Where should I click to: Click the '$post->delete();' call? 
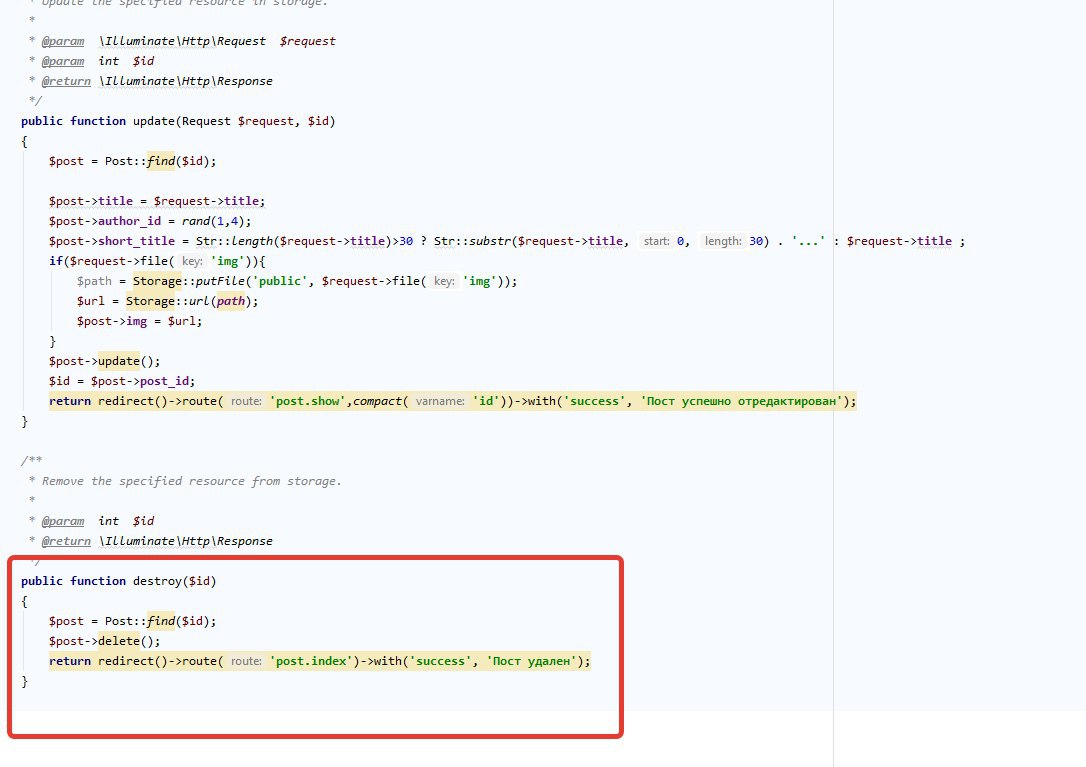tap(105, 642)
